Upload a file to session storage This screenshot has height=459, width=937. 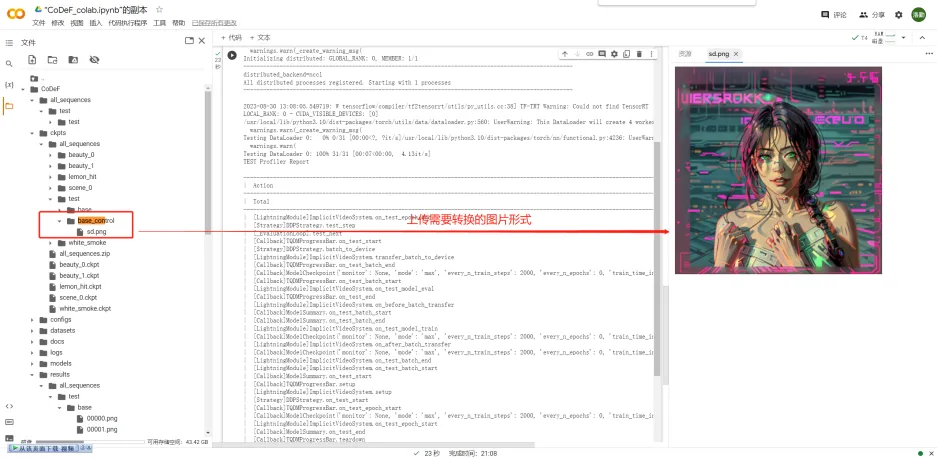[32, 60]
